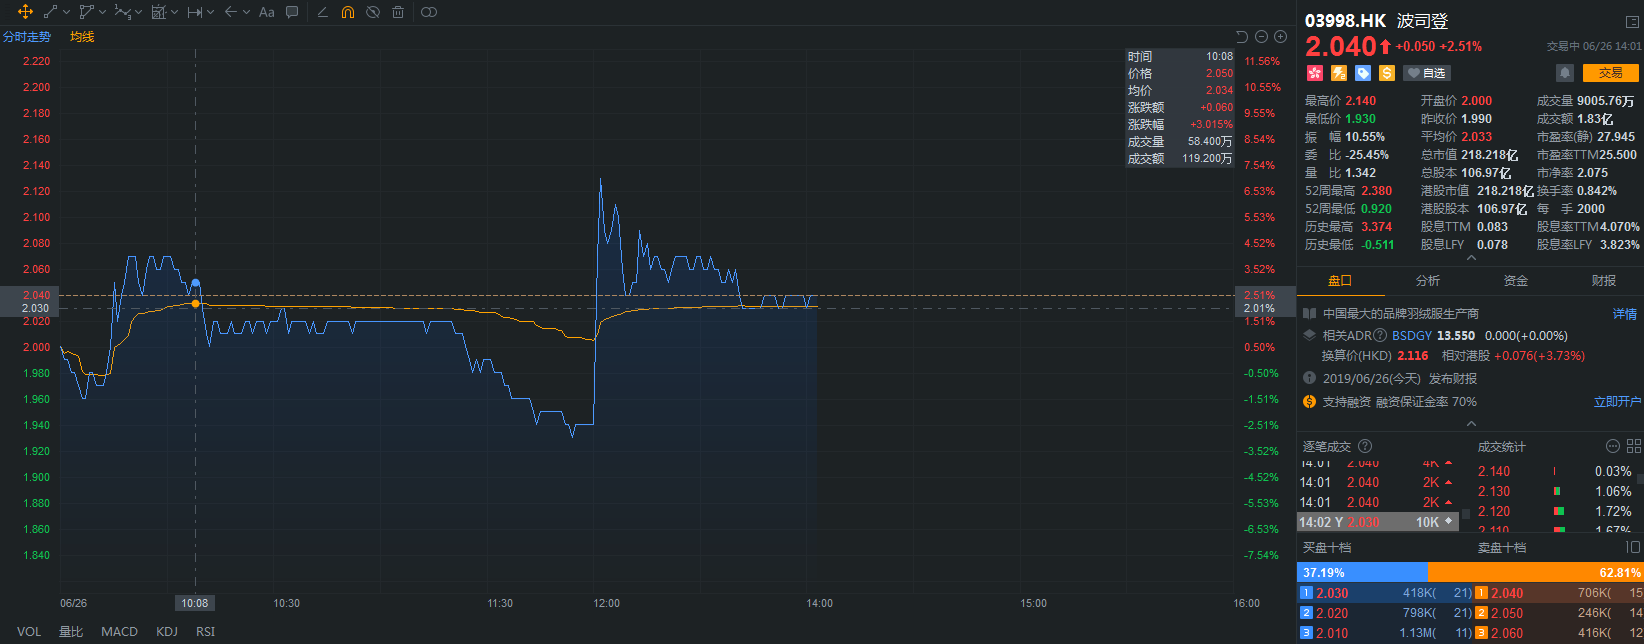1644x644 pixels.
Task: Click the 相关ADR help question icon
Action: point(1380,336)
